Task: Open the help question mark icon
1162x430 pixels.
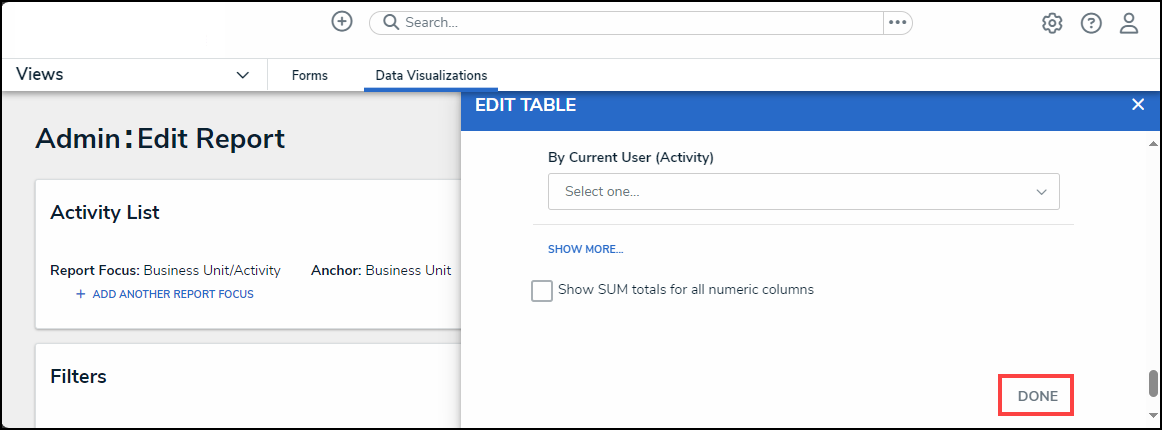Action: point(1091,23)
